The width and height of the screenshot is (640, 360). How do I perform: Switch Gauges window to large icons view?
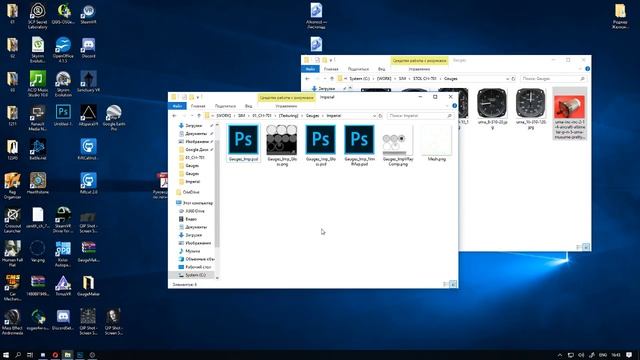click(586, 247)
